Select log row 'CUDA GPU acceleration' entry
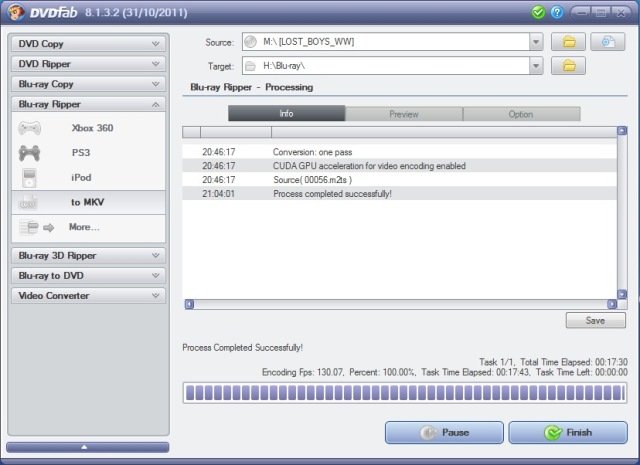Screen dimensions: 640x465 (399, 166)
